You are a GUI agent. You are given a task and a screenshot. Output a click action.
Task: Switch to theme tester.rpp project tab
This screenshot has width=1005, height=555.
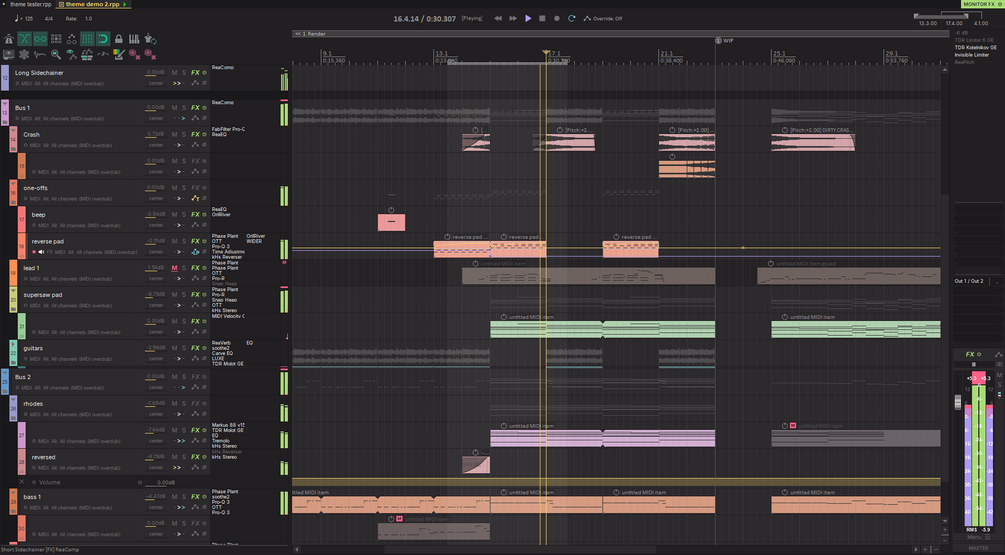[x=30, y=4]
